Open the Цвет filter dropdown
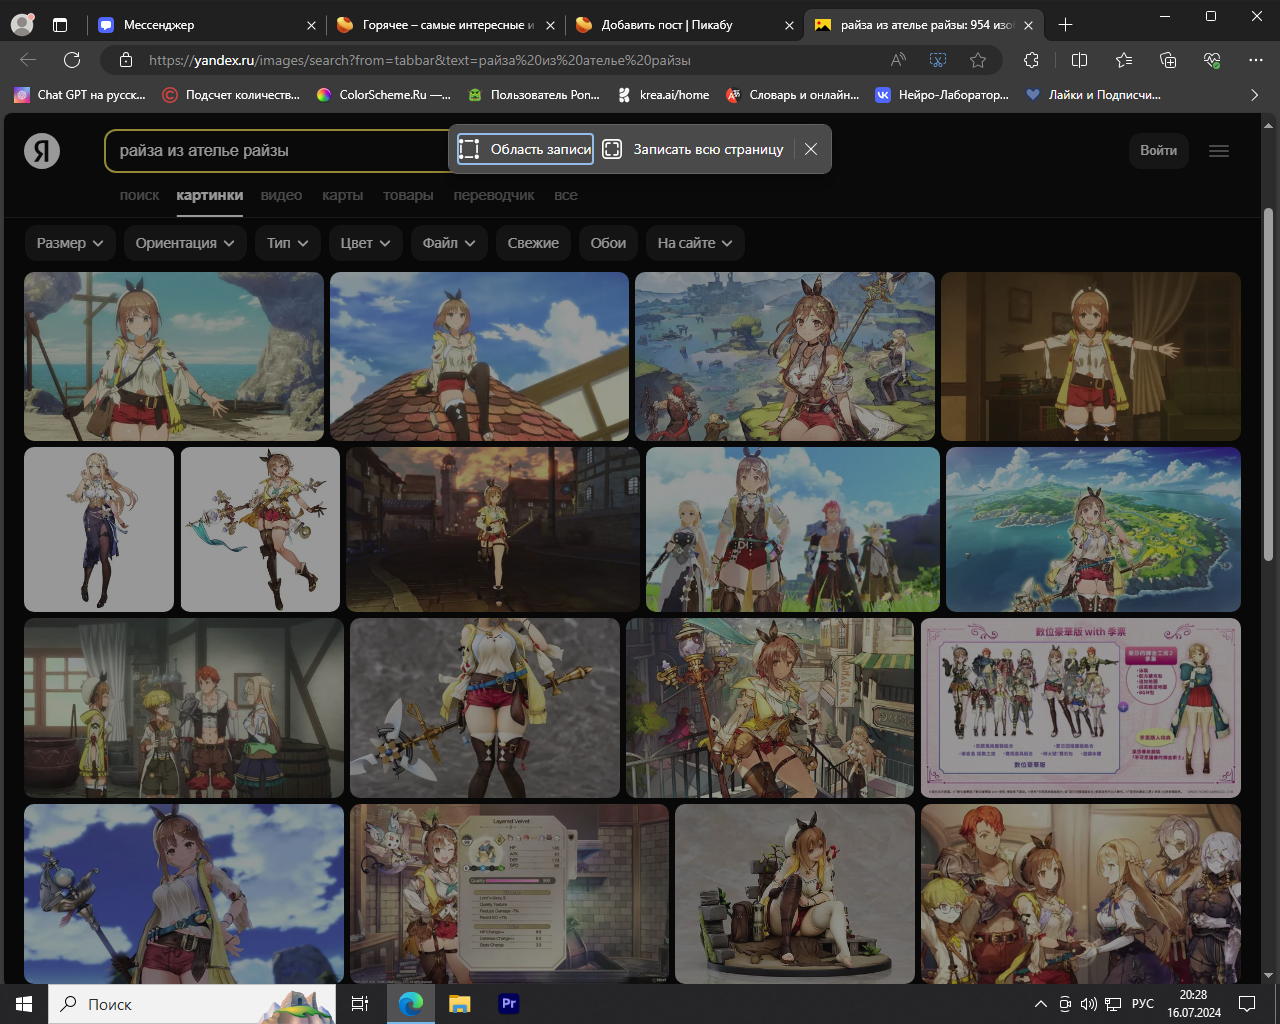Viewport: 1280px width, 1024px height. click(x=365, y=243)
